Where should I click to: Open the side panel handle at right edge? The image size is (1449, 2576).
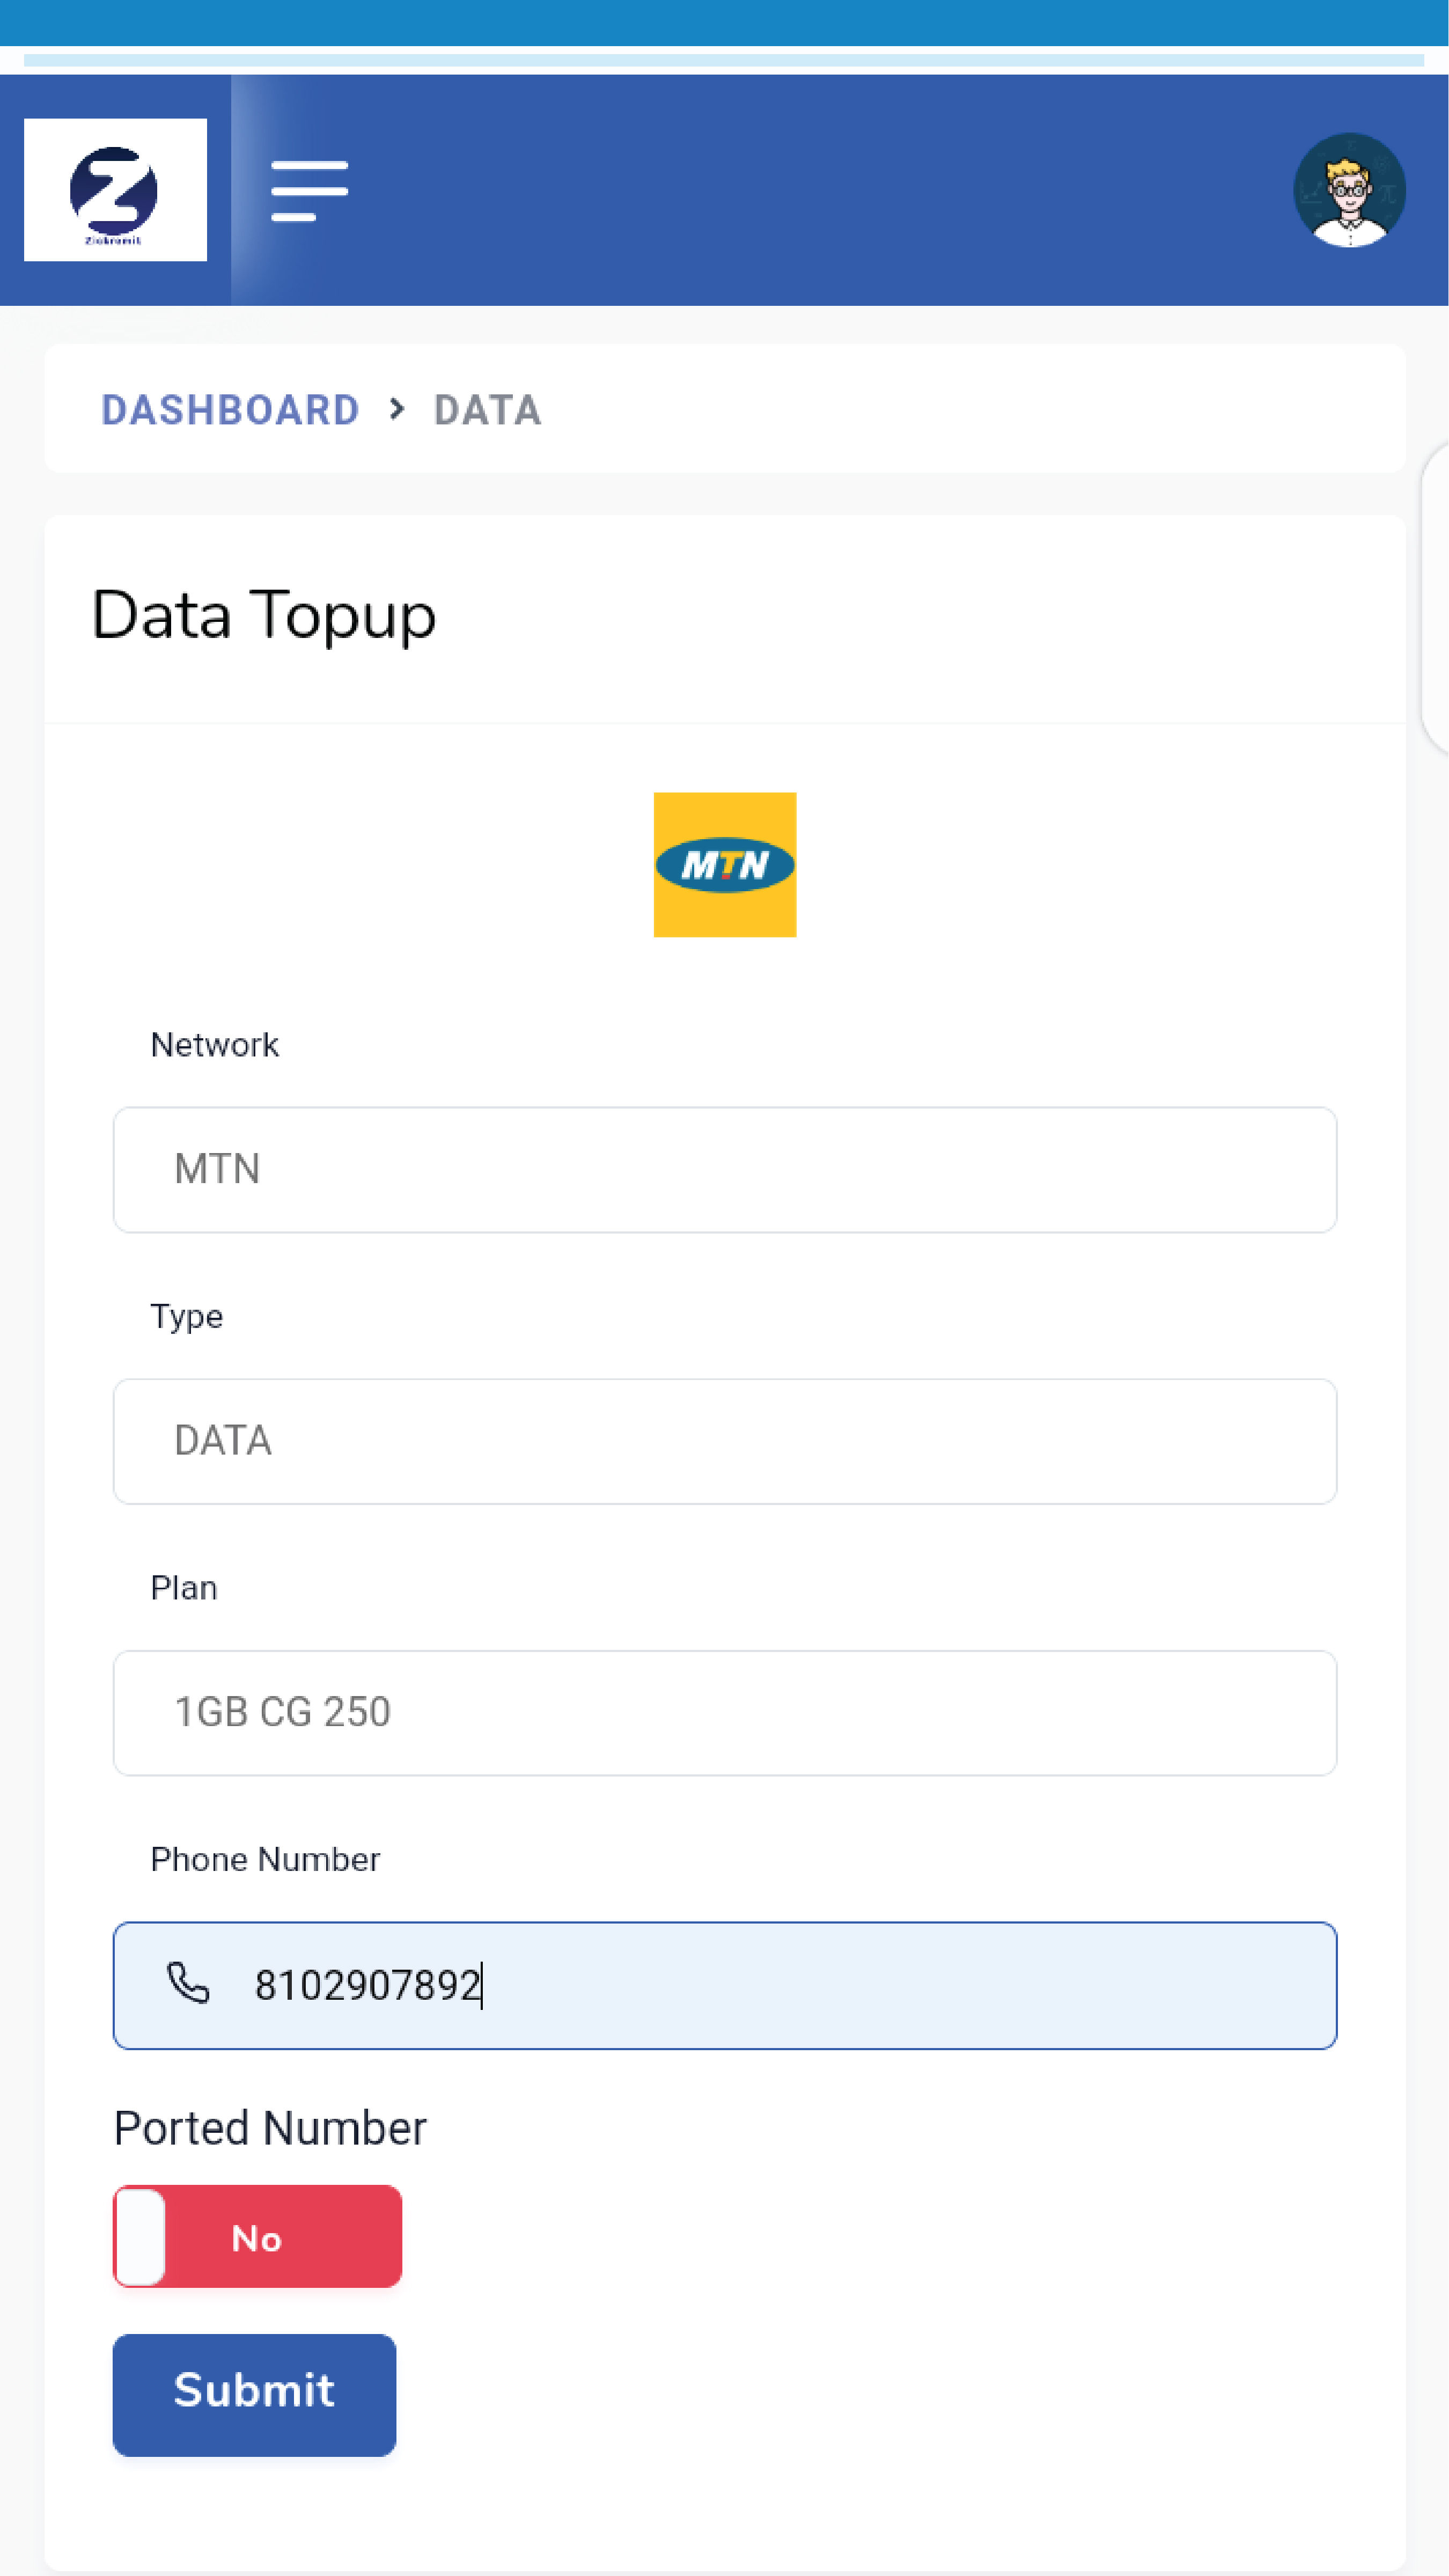(x=1435, y=598)
